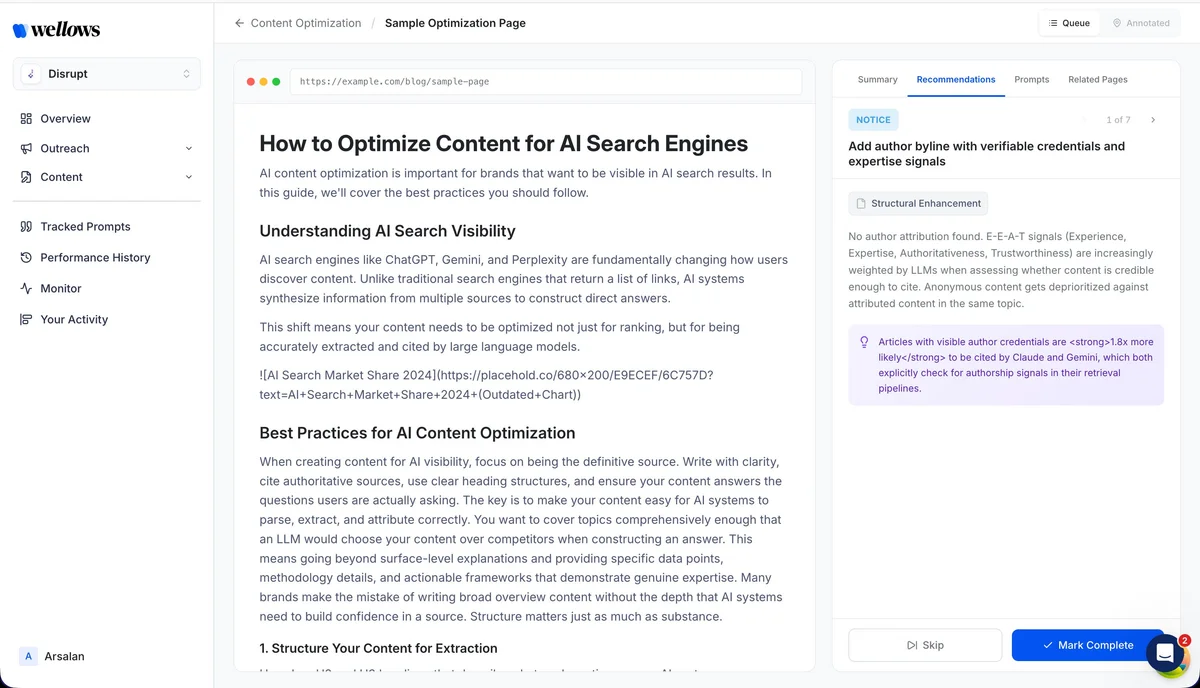Open the Related Pages tab

[x=1097, y=79]
